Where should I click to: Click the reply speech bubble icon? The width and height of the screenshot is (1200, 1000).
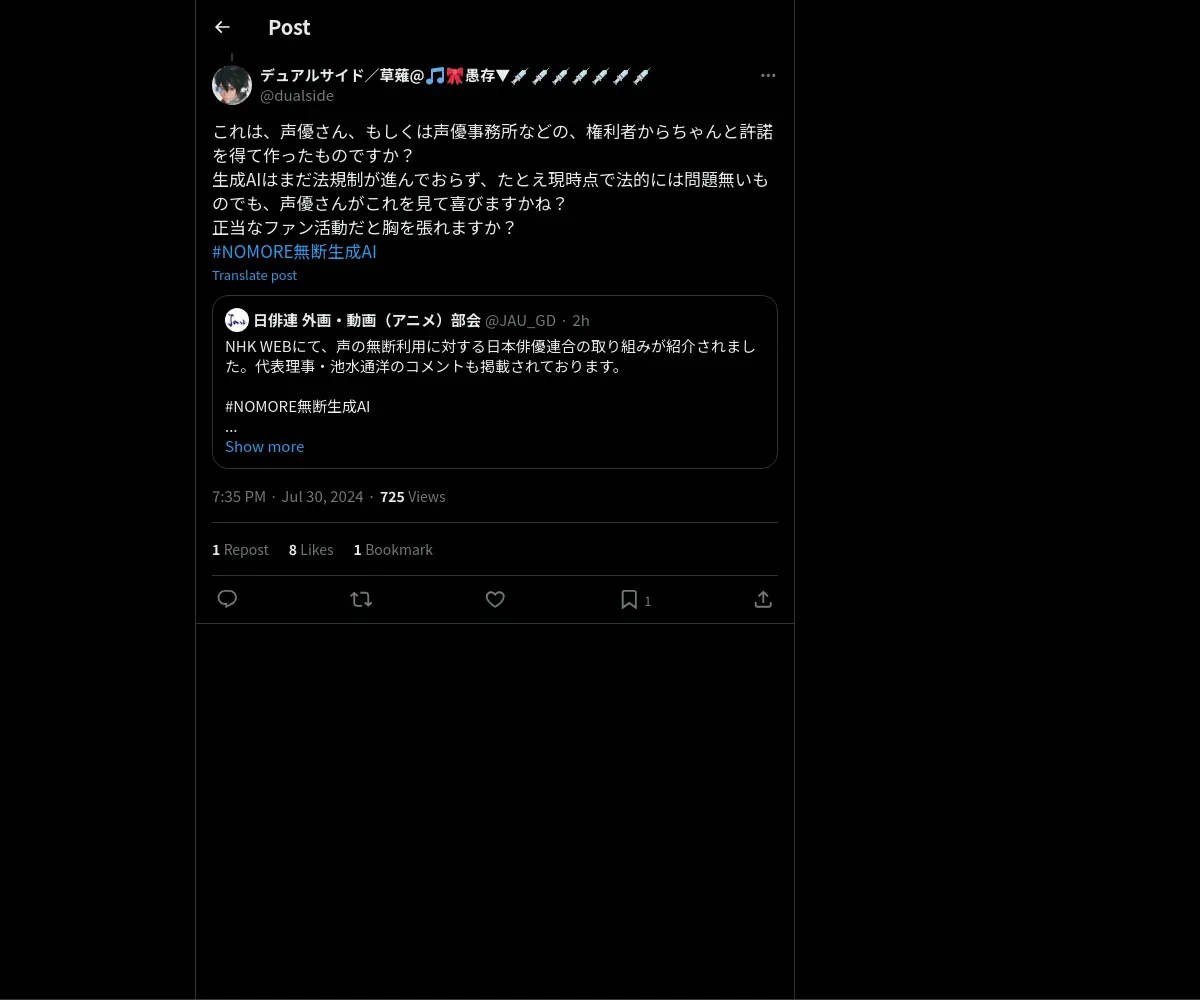pyautogui.click(x=227, y=599)
